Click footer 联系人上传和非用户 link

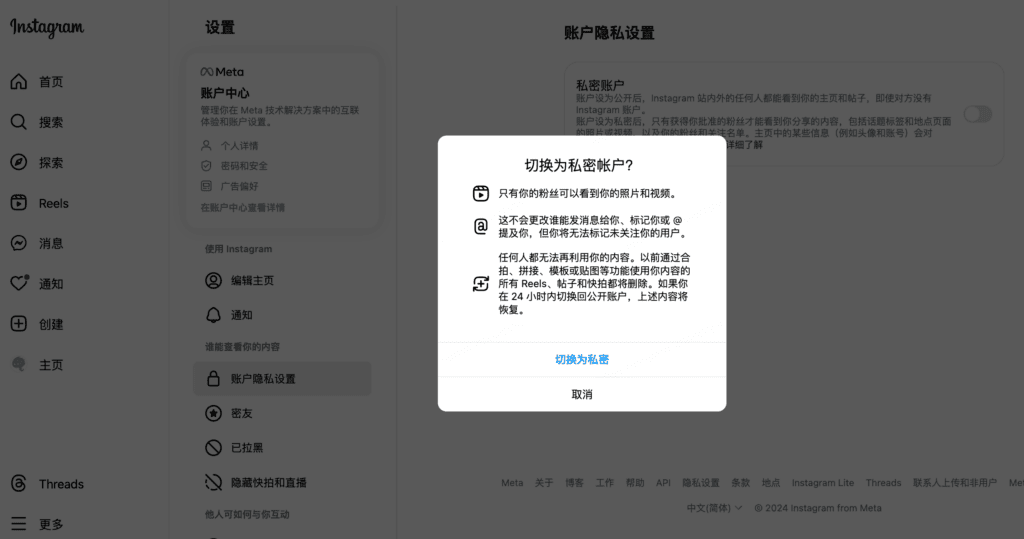(955, 483)
